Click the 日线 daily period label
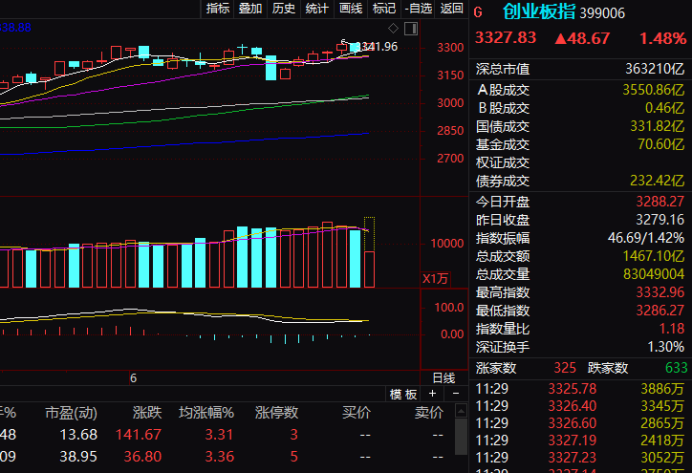This screenshot has width=693, height=474. 444,378
